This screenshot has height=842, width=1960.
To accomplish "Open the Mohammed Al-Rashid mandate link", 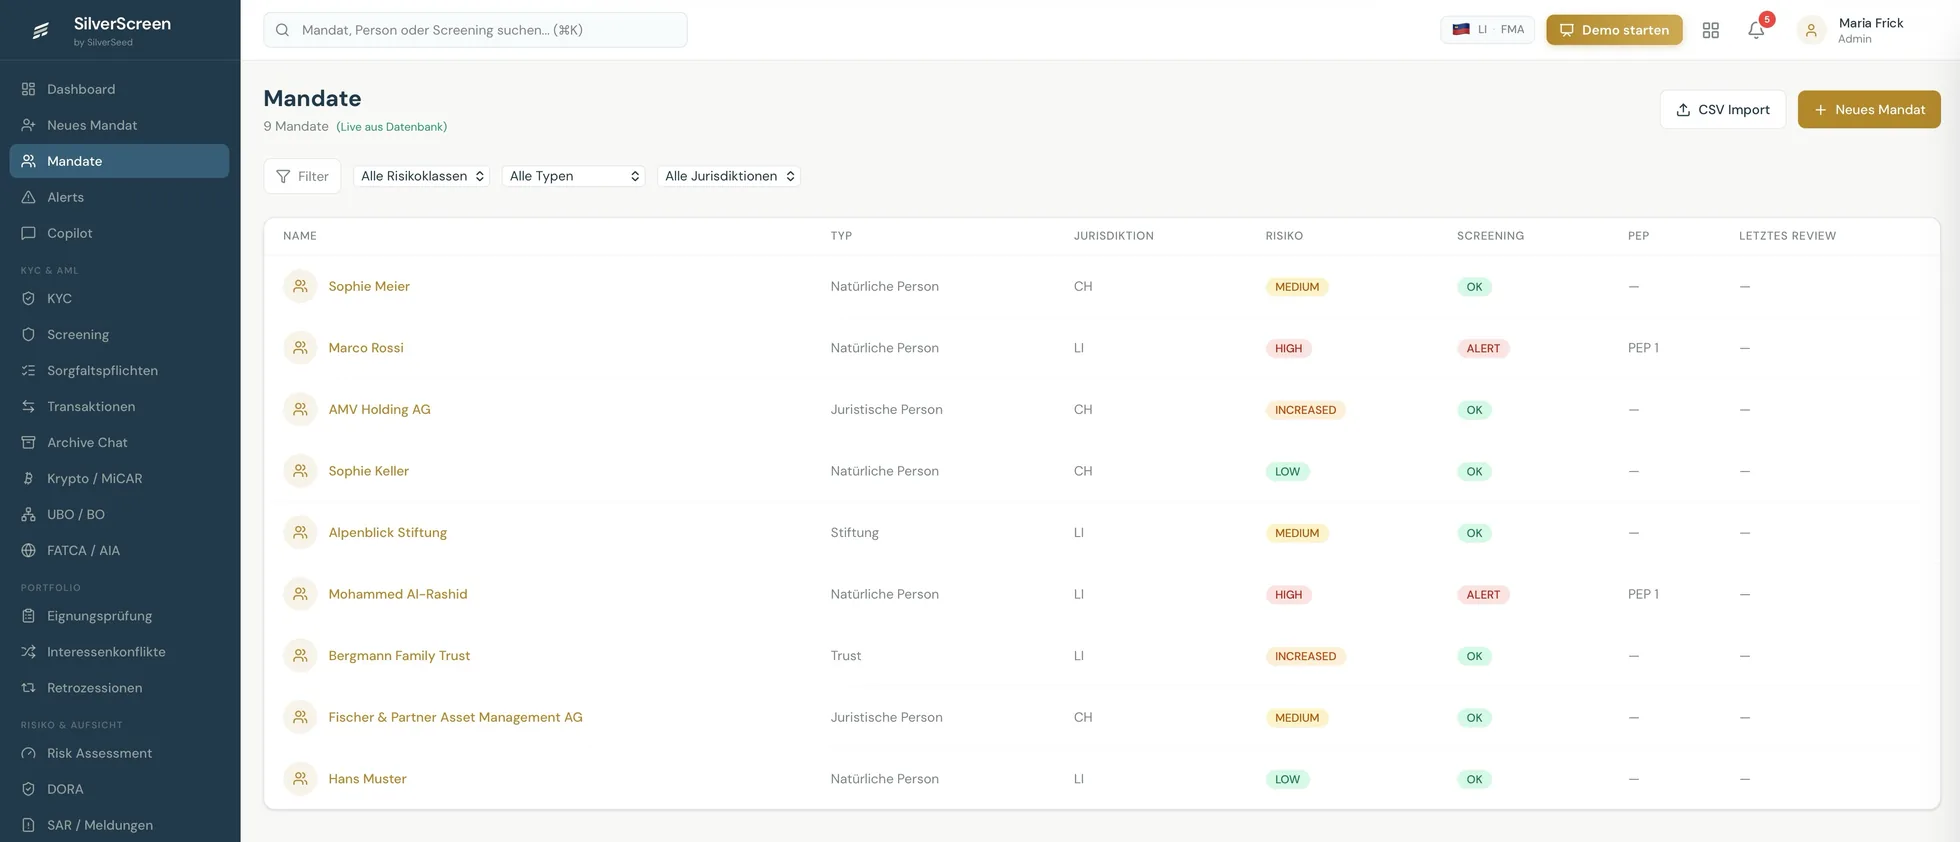I will pos(398,594).
